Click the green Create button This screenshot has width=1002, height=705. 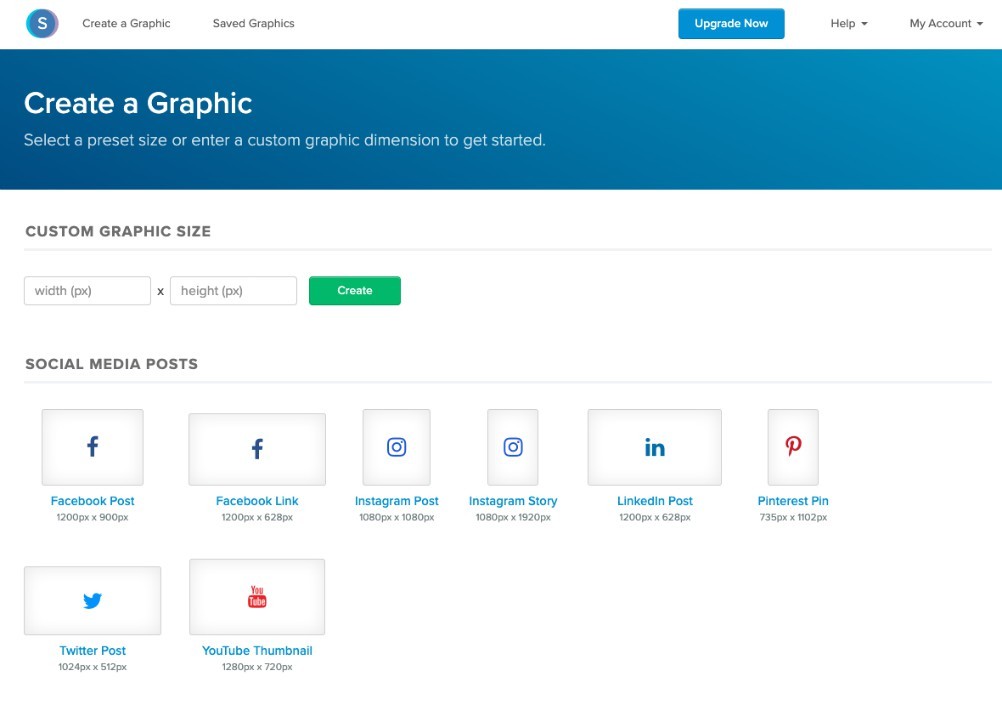[355, 290]
